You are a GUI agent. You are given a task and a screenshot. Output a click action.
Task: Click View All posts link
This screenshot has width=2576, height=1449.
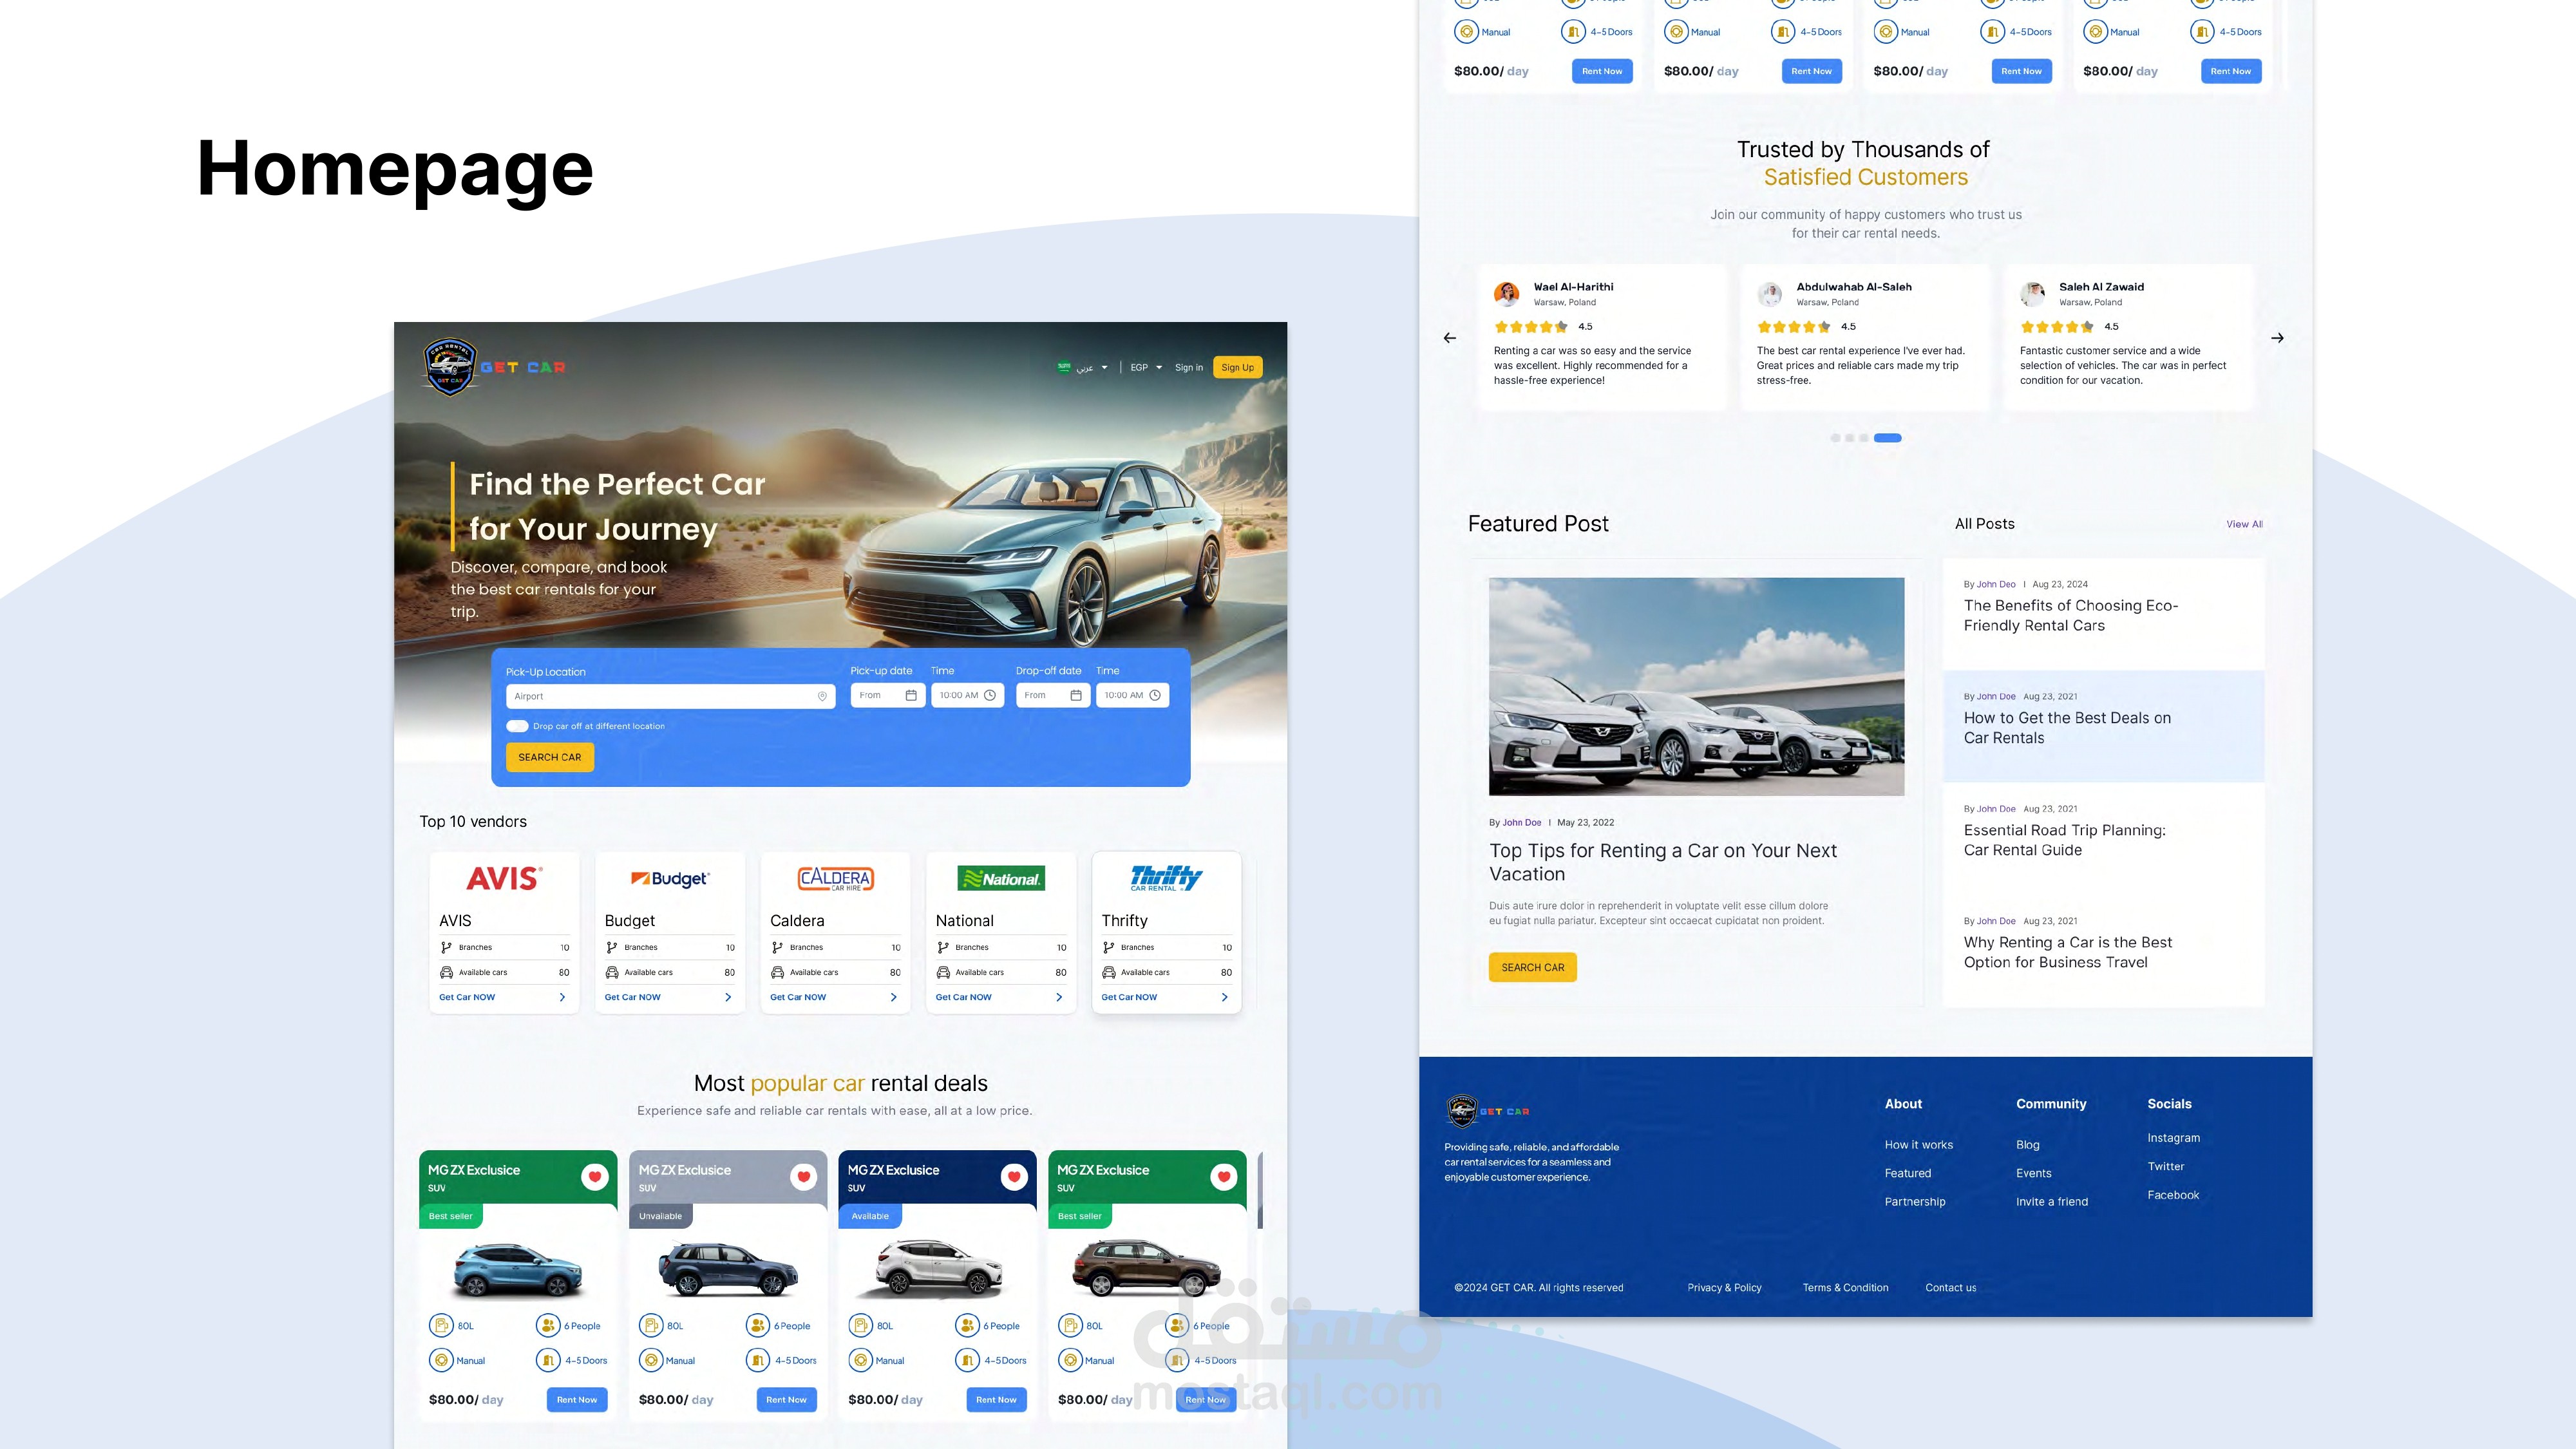click(x=2244, y=524)
